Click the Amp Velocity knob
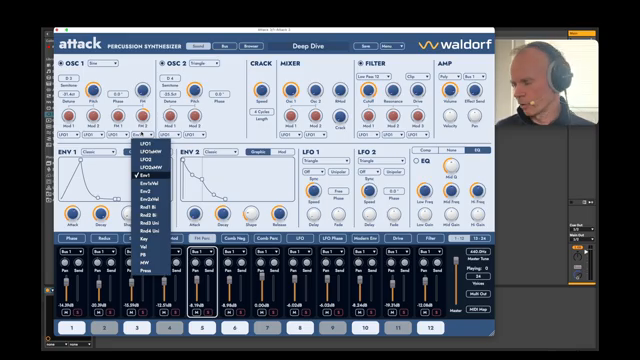Viewport: 640px width, 360px height. [x=450, y=116]
